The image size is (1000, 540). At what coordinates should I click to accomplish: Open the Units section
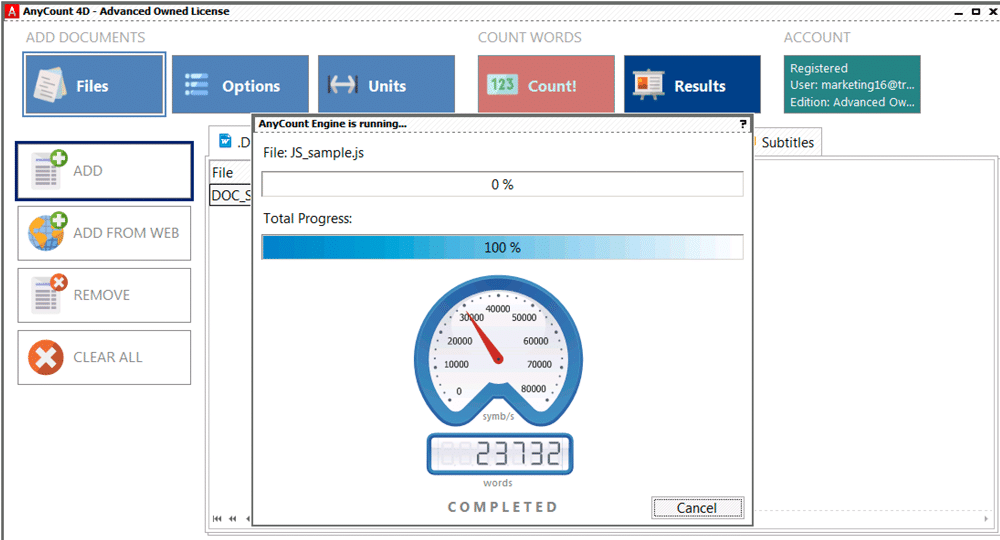pyautogui.click(x=386, y=84)
